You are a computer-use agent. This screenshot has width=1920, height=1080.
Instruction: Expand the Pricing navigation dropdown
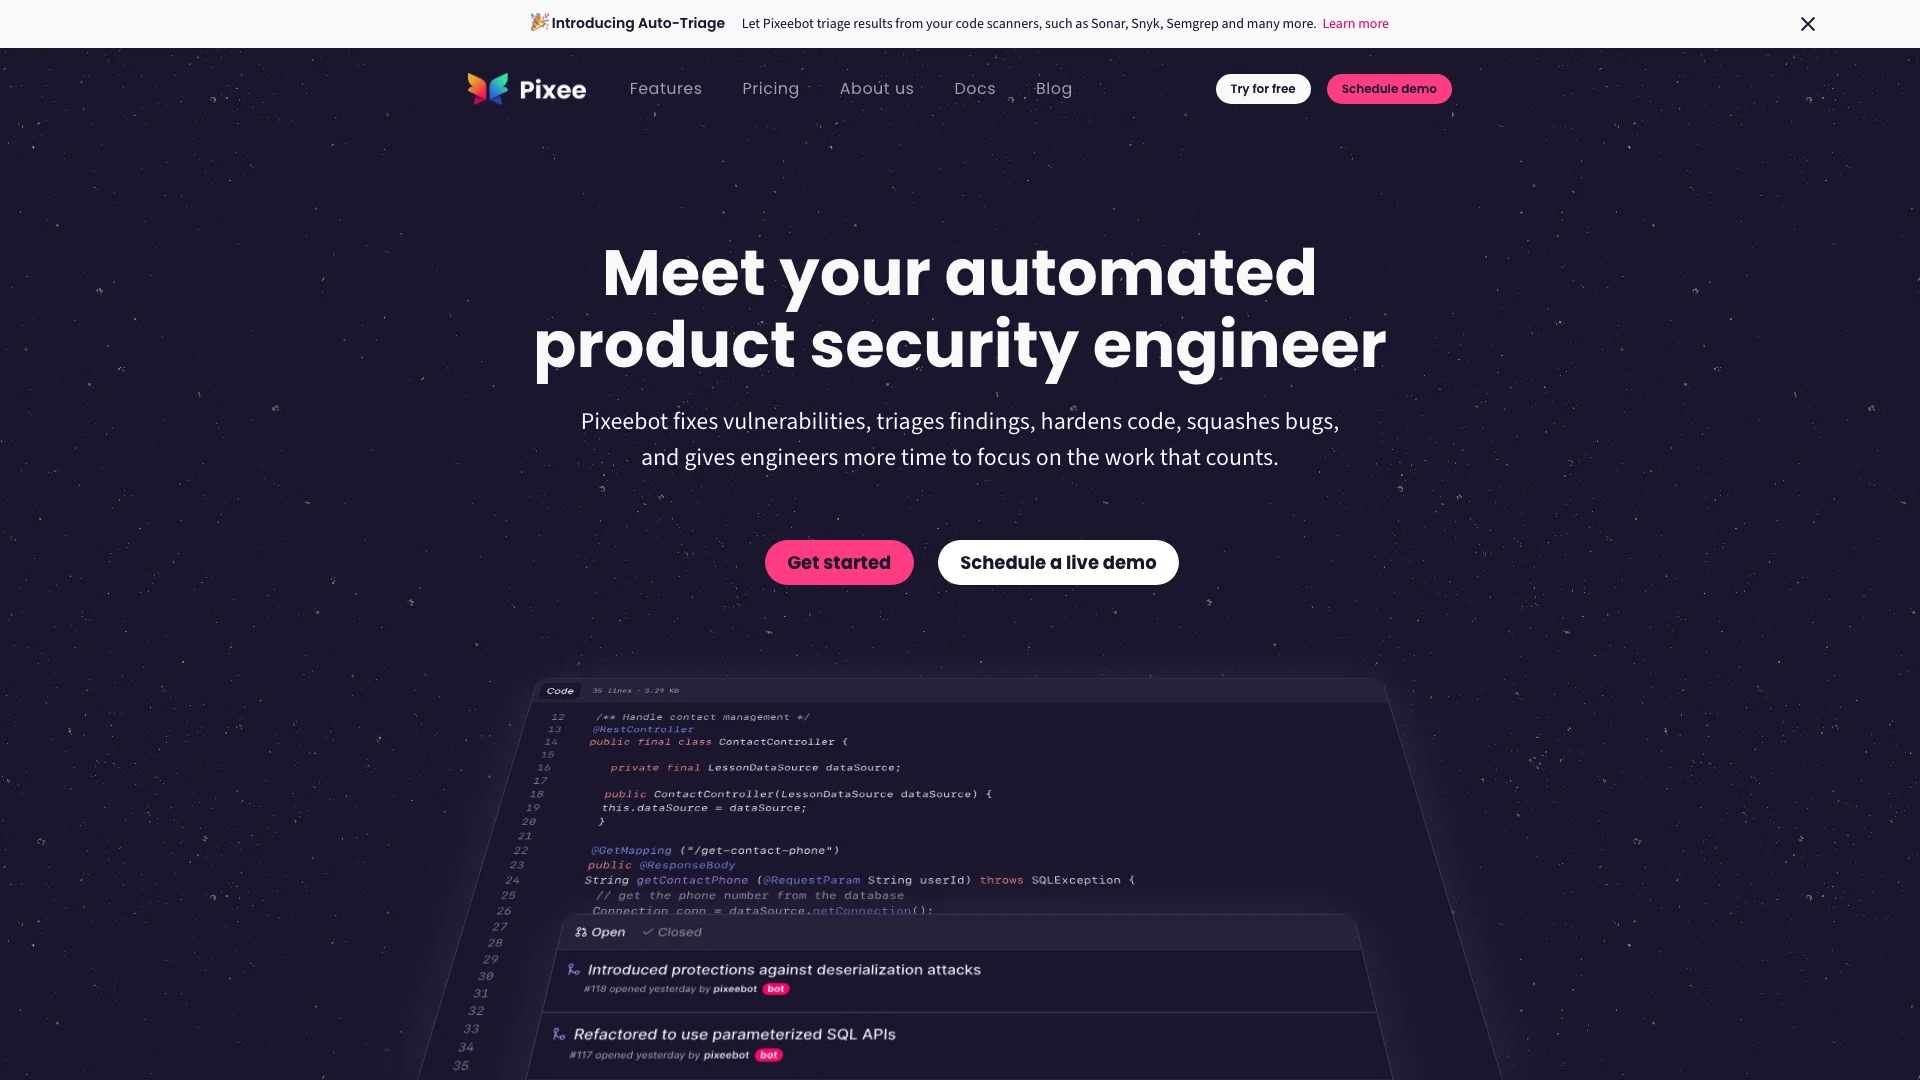[x=770, y=88]
